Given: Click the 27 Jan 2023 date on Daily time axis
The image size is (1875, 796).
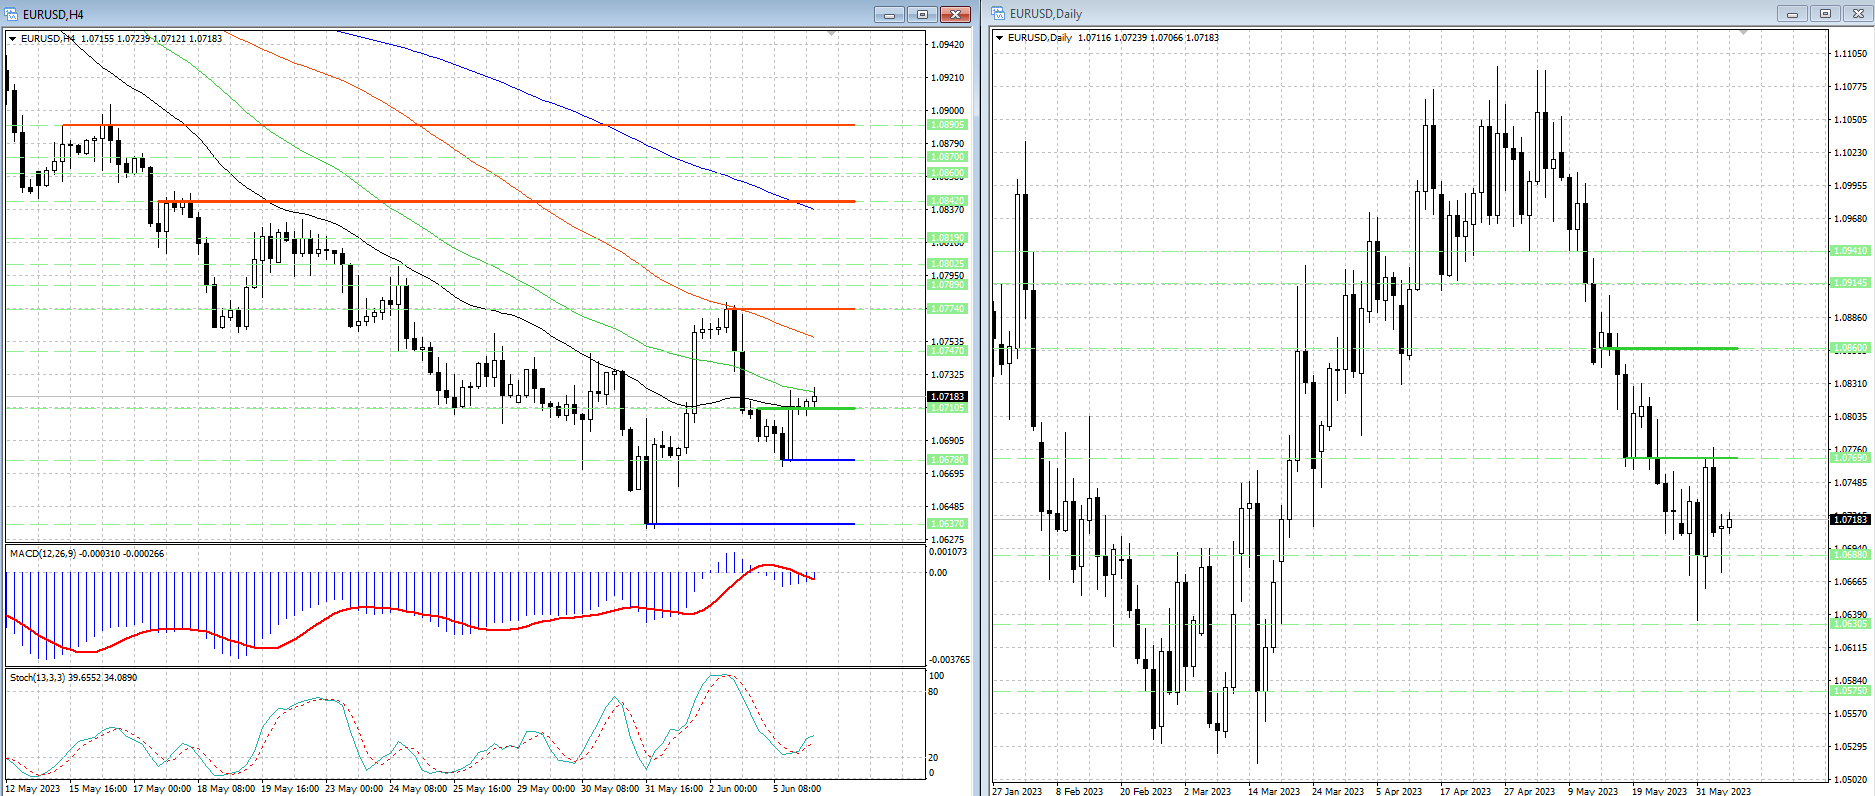Looking at the screenshot, I should [1017, 791].
